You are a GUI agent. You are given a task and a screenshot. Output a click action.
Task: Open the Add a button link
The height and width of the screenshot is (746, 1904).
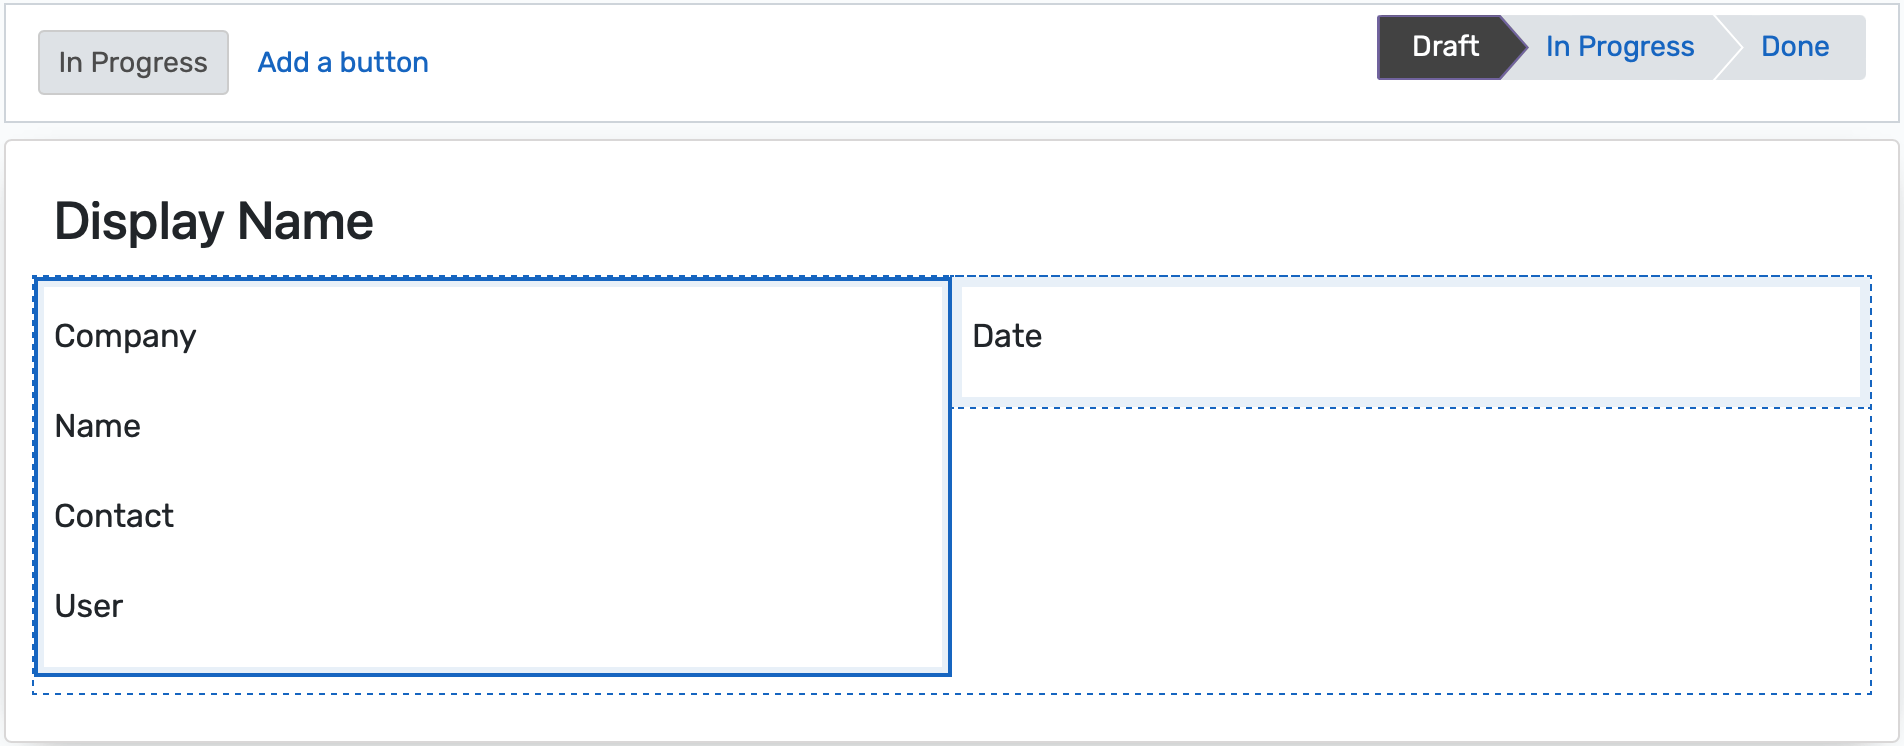(342, 62)
